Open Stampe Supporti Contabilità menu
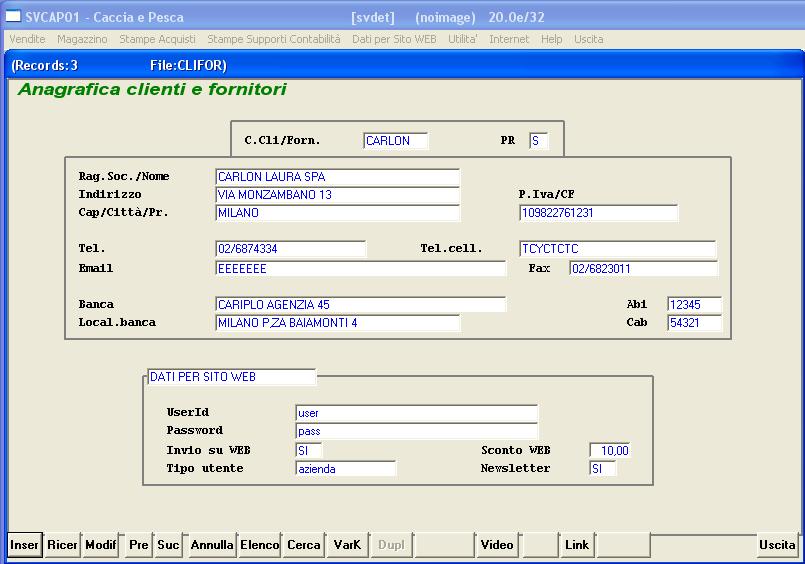This screenshot has height=564, width=805. [274, 39]
